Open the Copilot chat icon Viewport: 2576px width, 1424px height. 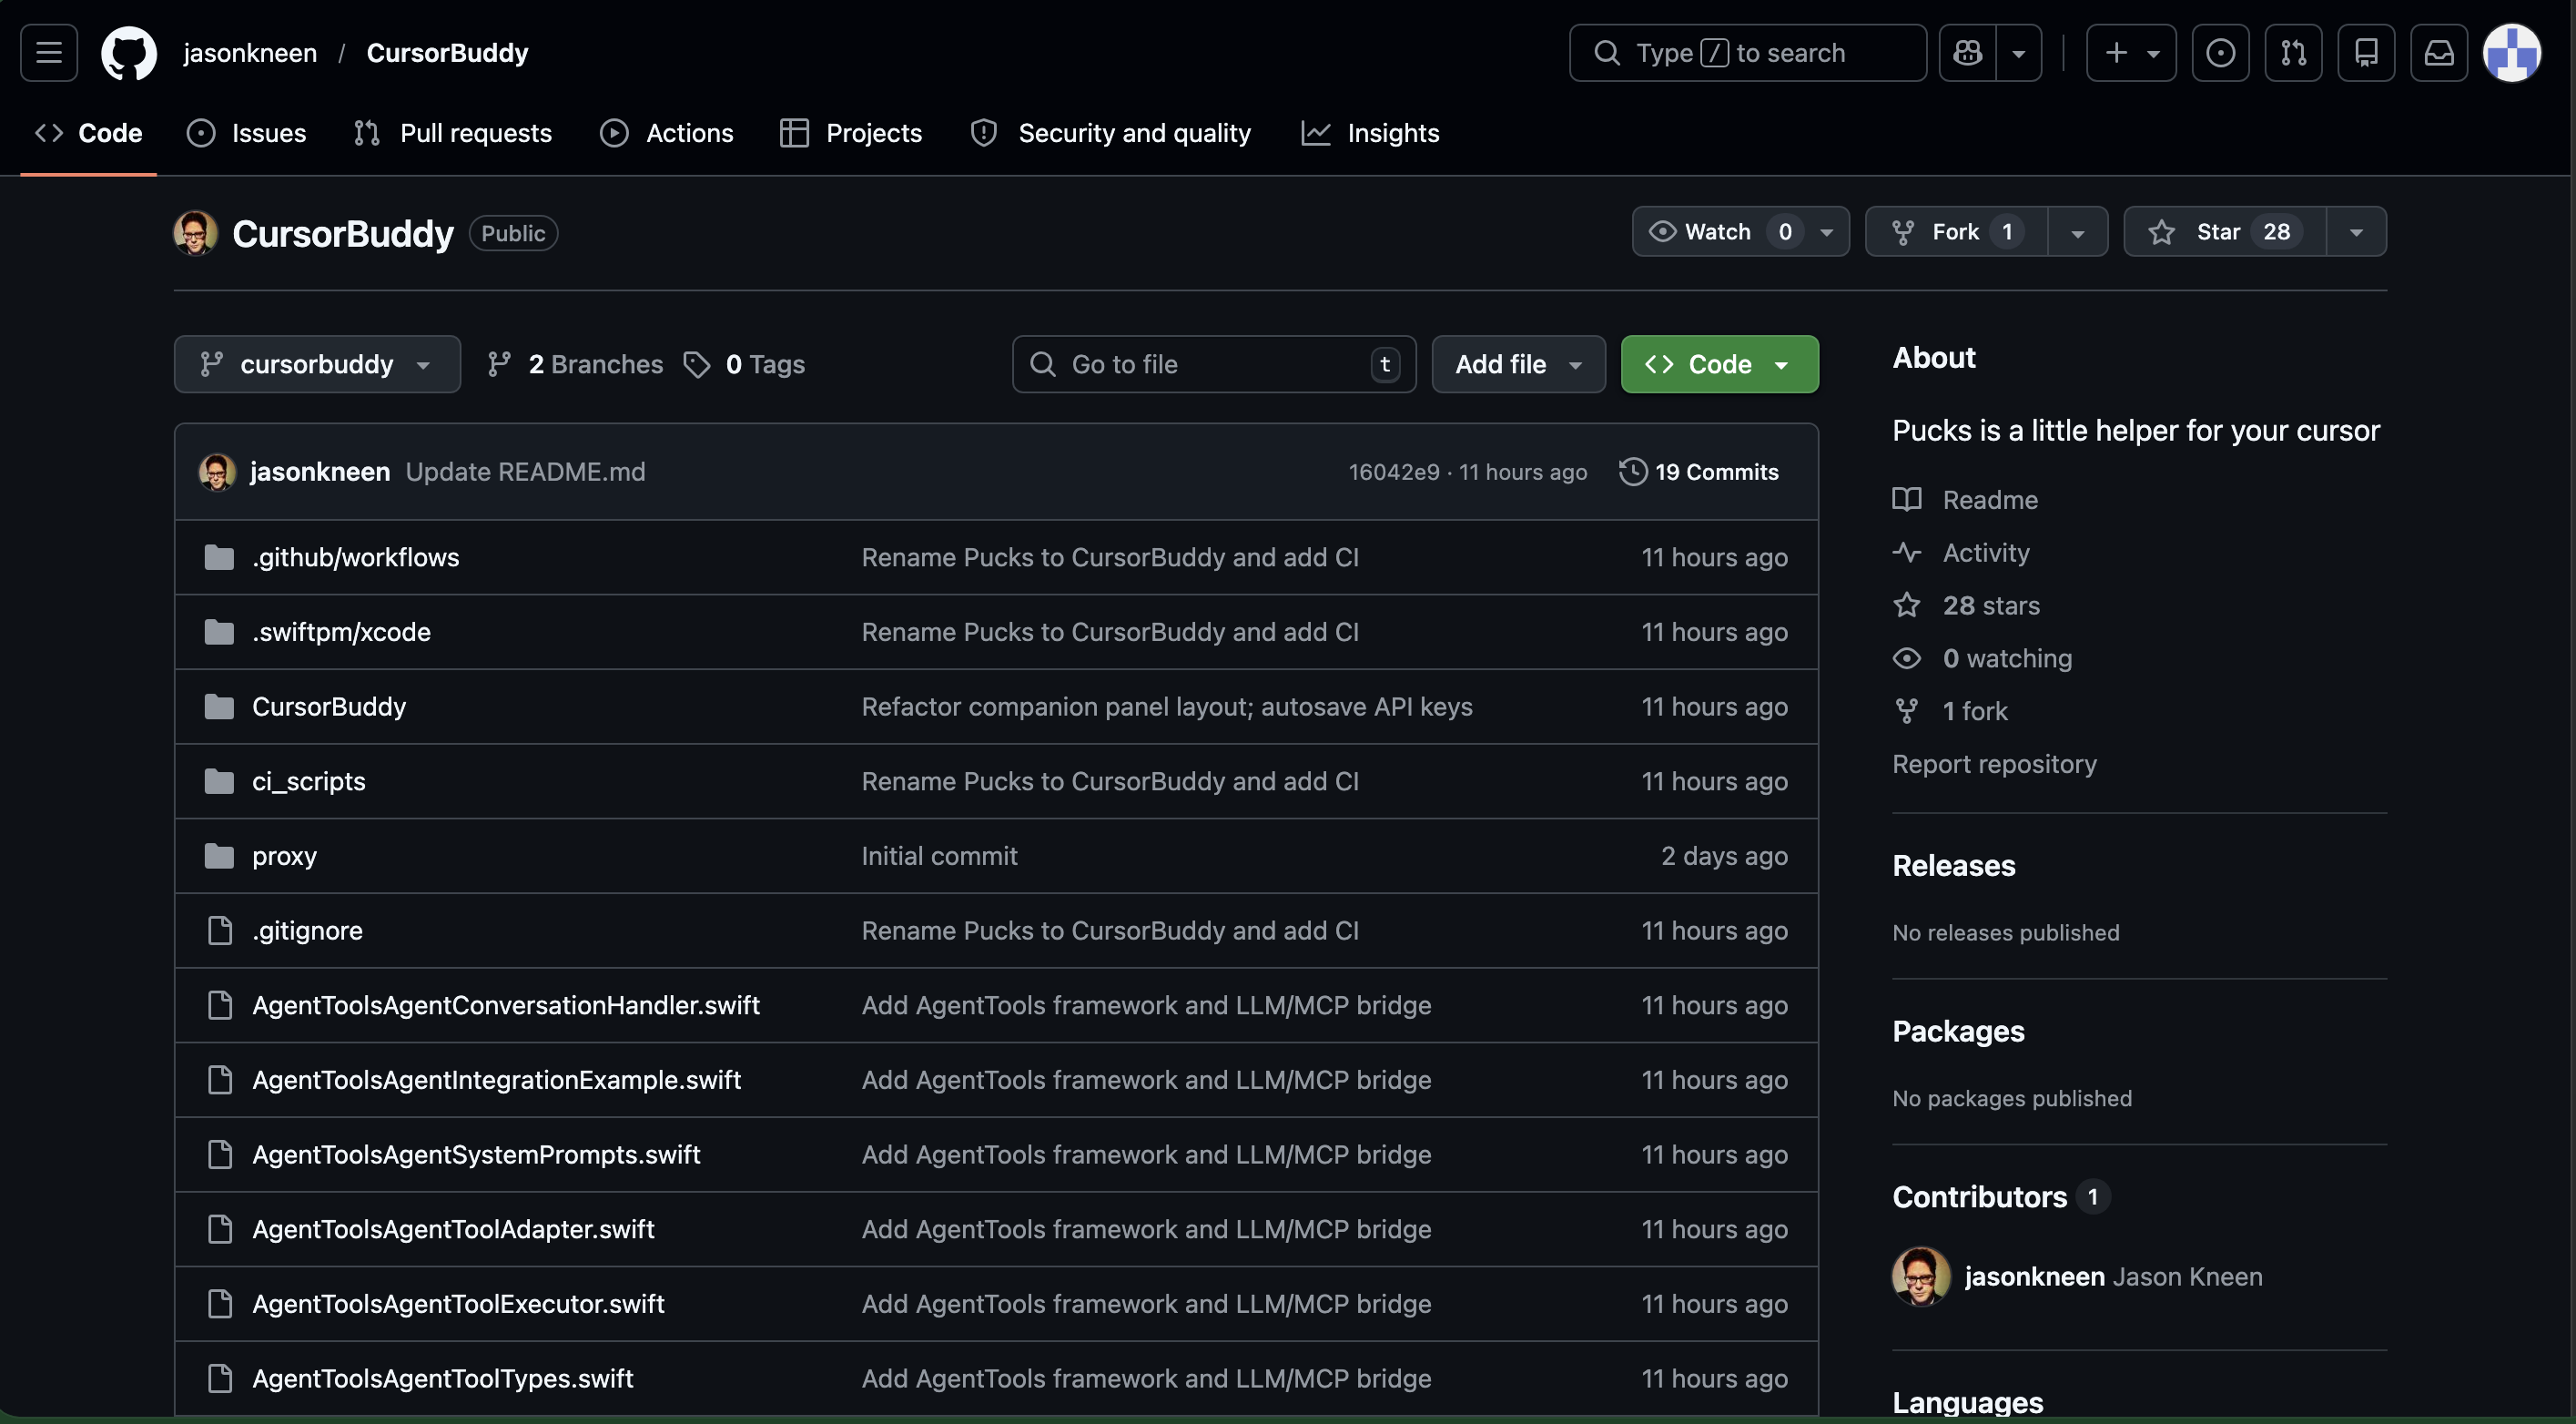(x=1967, y=52)
